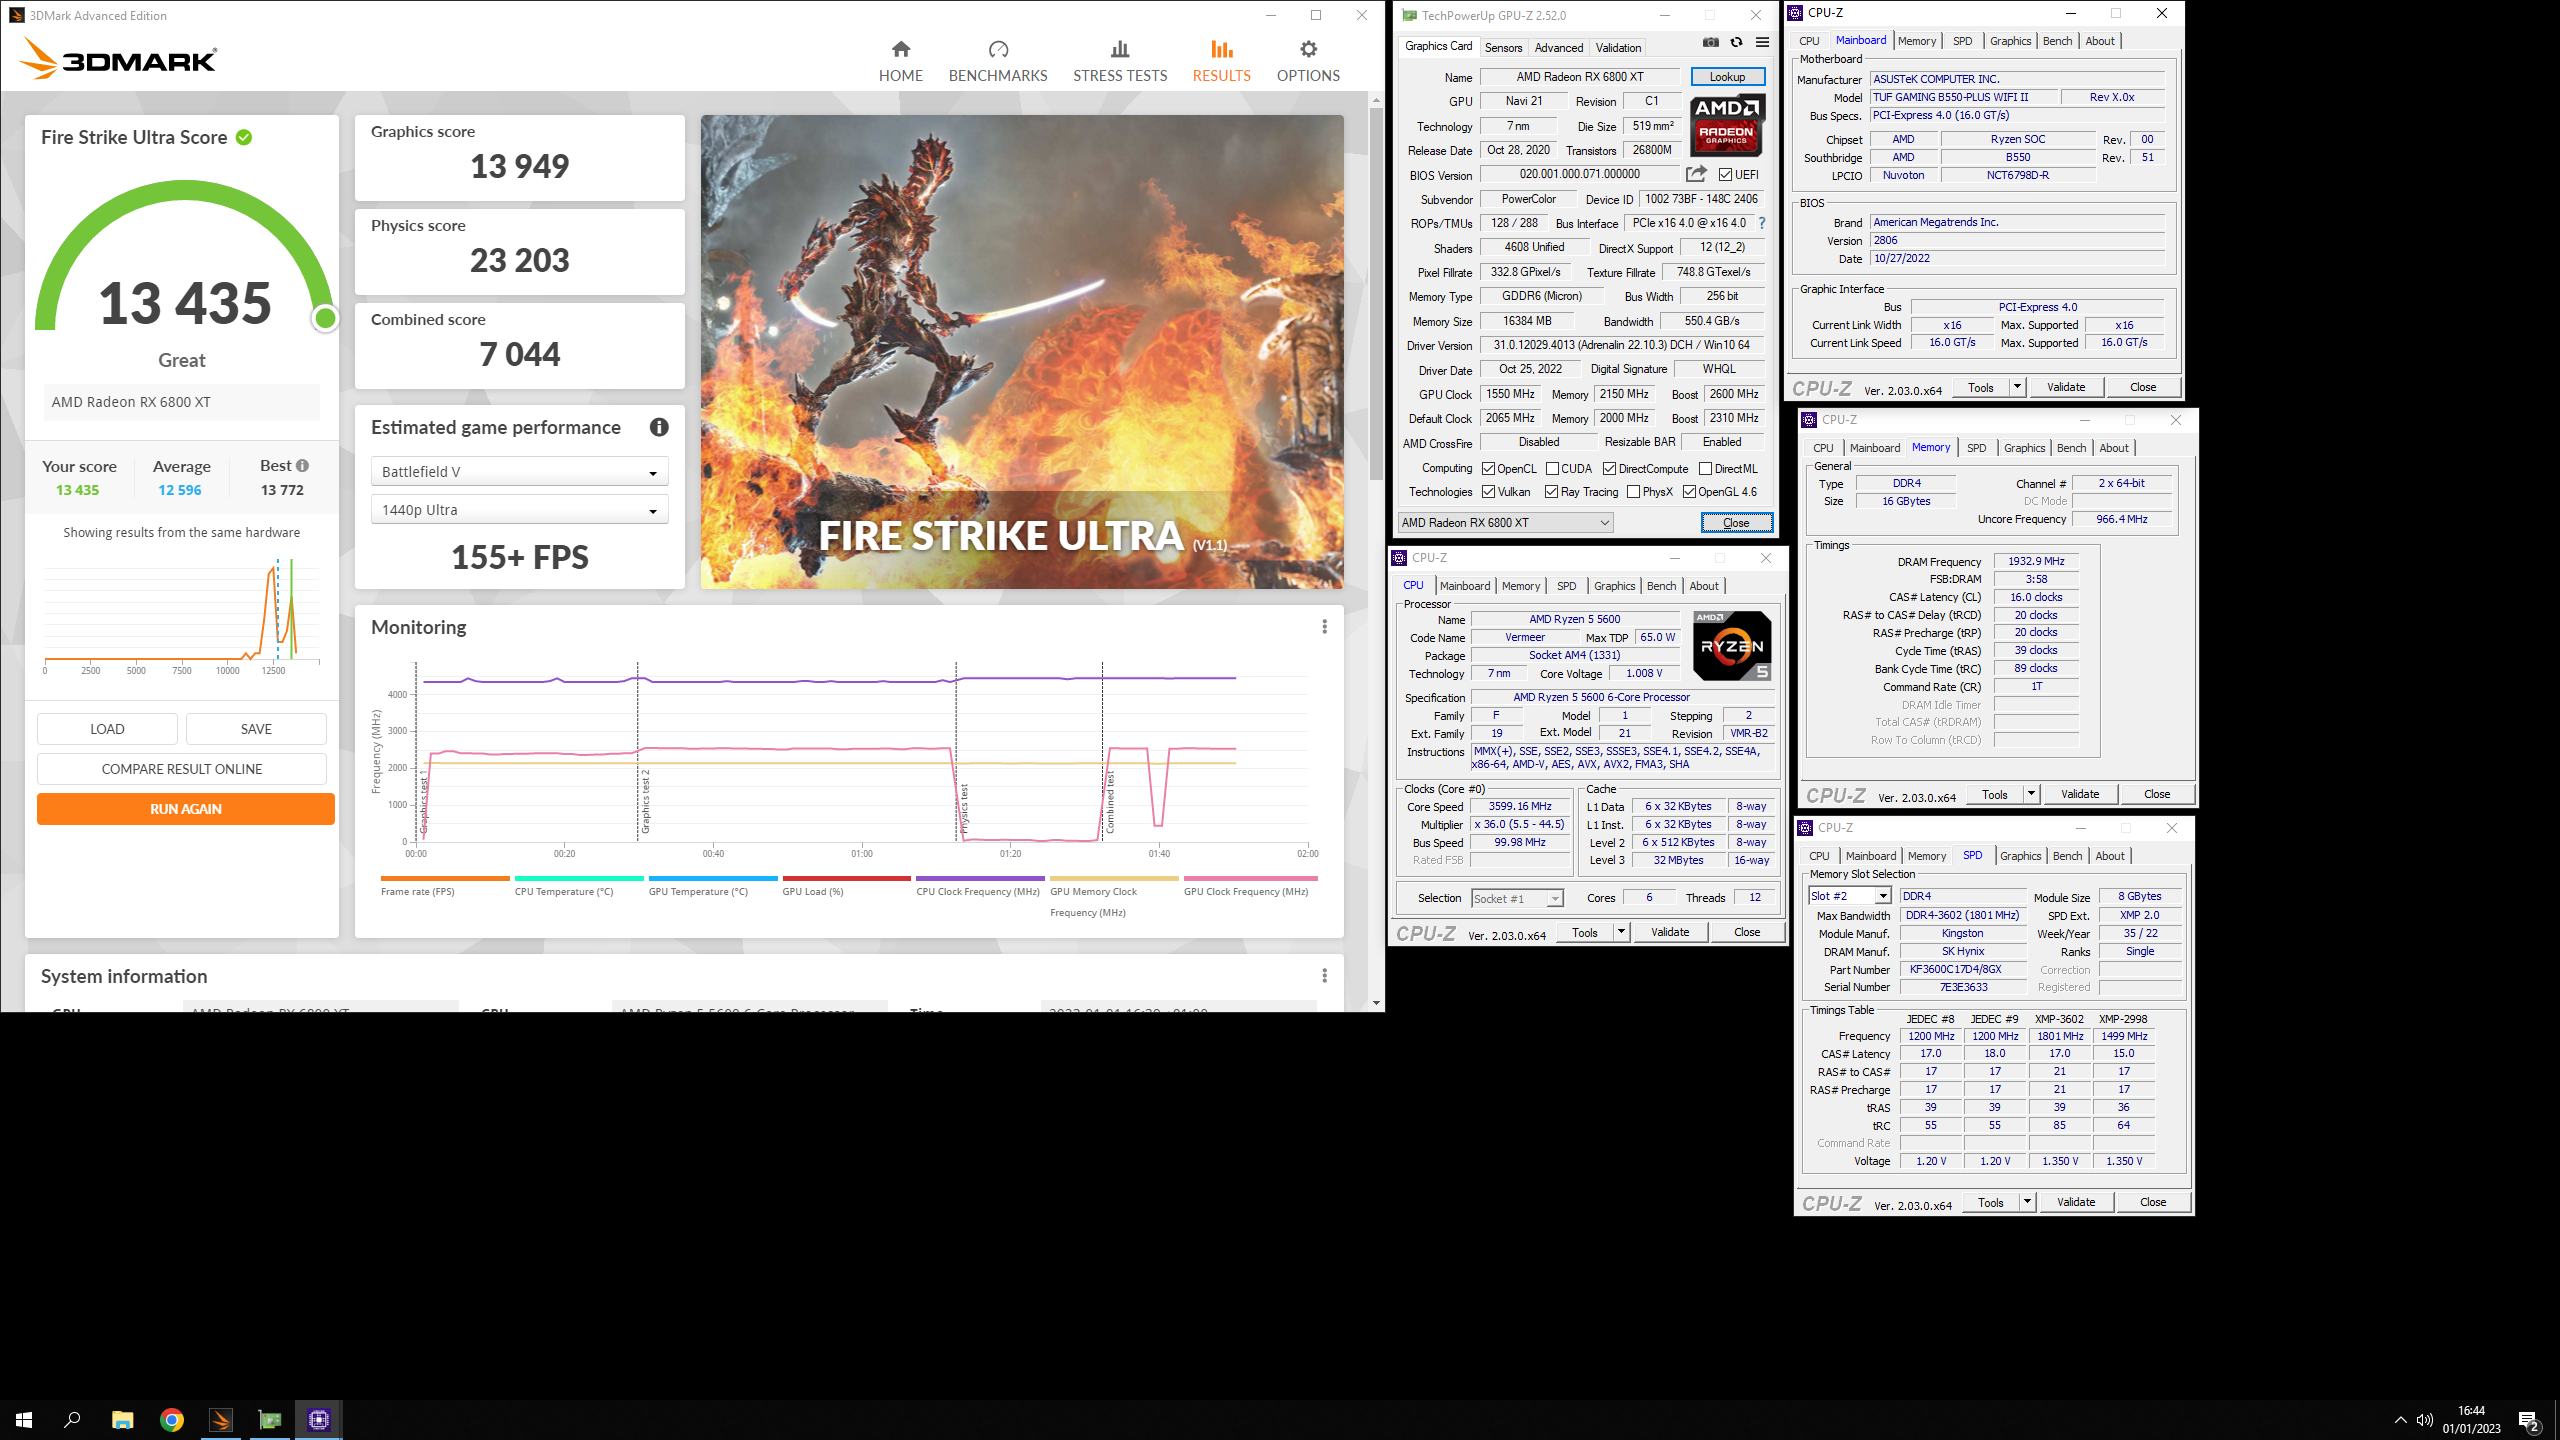Open Google Chrome from the taskbar
The image size is (2560, 1440).
172,1420
